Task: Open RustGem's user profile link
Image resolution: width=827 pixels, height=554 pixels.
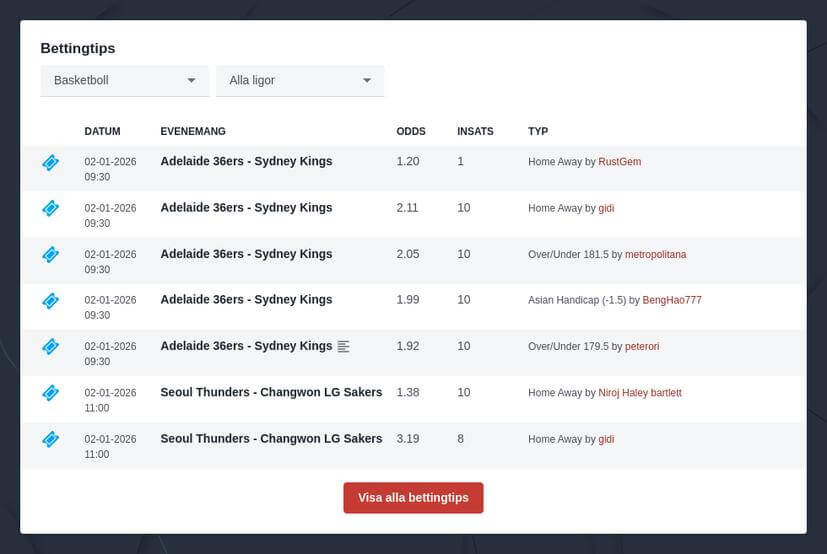Action: pyautogui.click(x=619, y=162)
